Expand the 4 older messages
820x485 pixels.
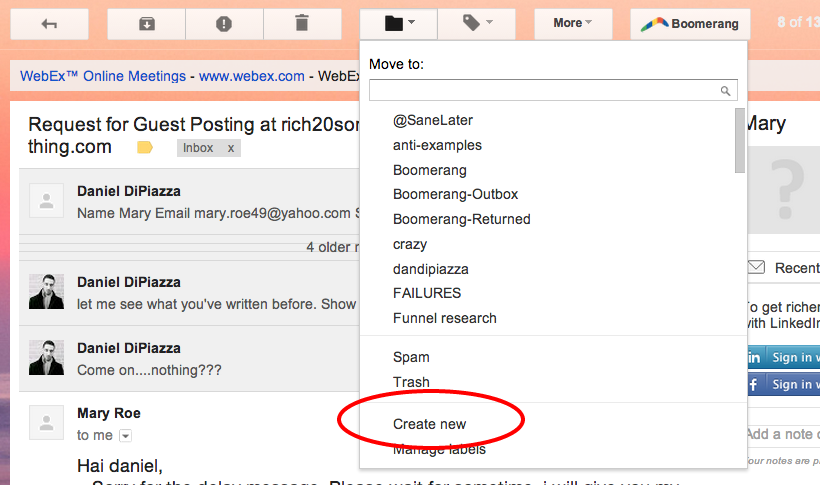330,246
